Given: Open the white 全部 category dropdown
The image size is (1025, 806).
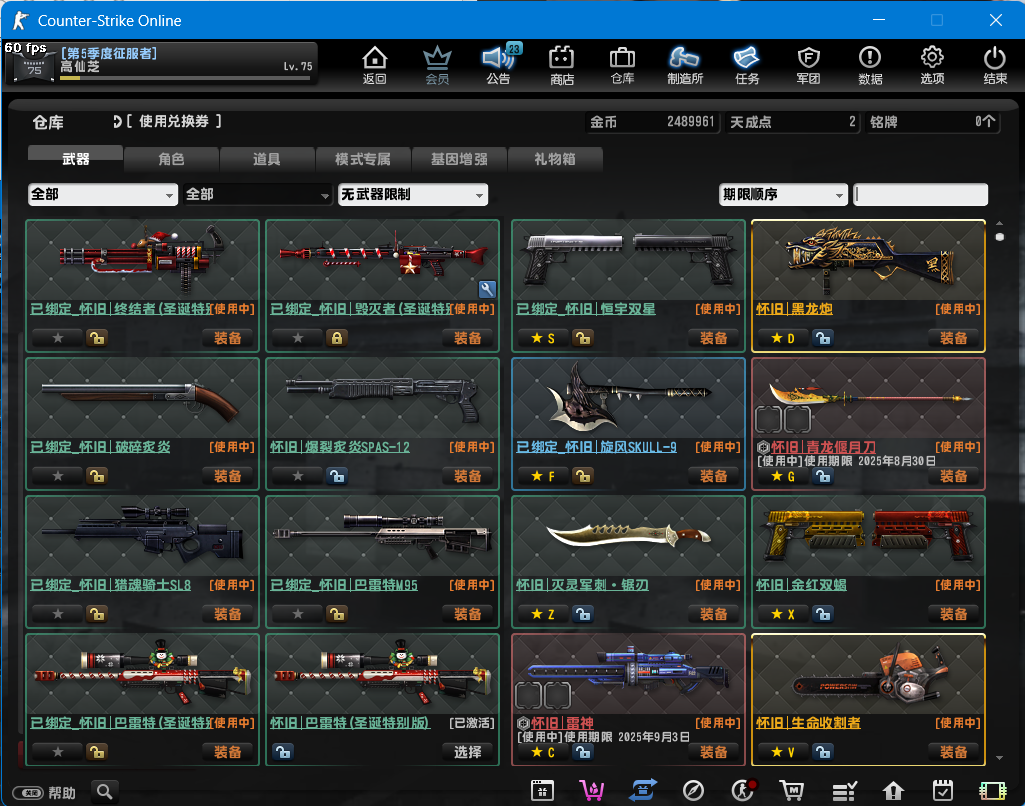Looking at the screenshot, I should point(103,194).
